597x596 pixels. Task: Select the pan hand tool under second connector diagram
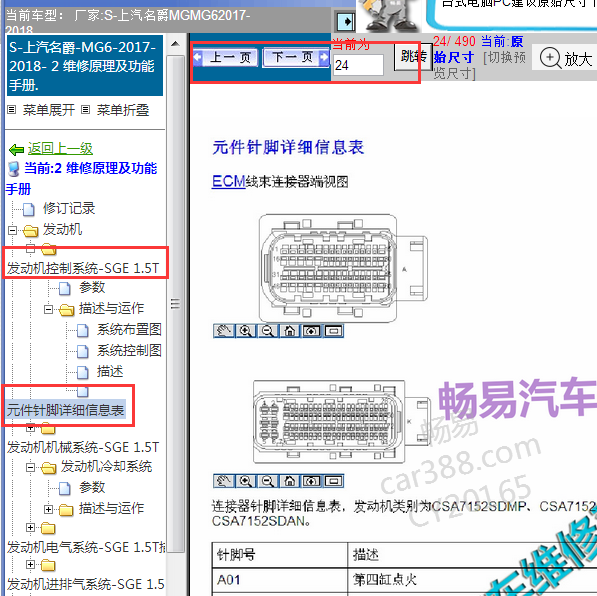[224, 481]
